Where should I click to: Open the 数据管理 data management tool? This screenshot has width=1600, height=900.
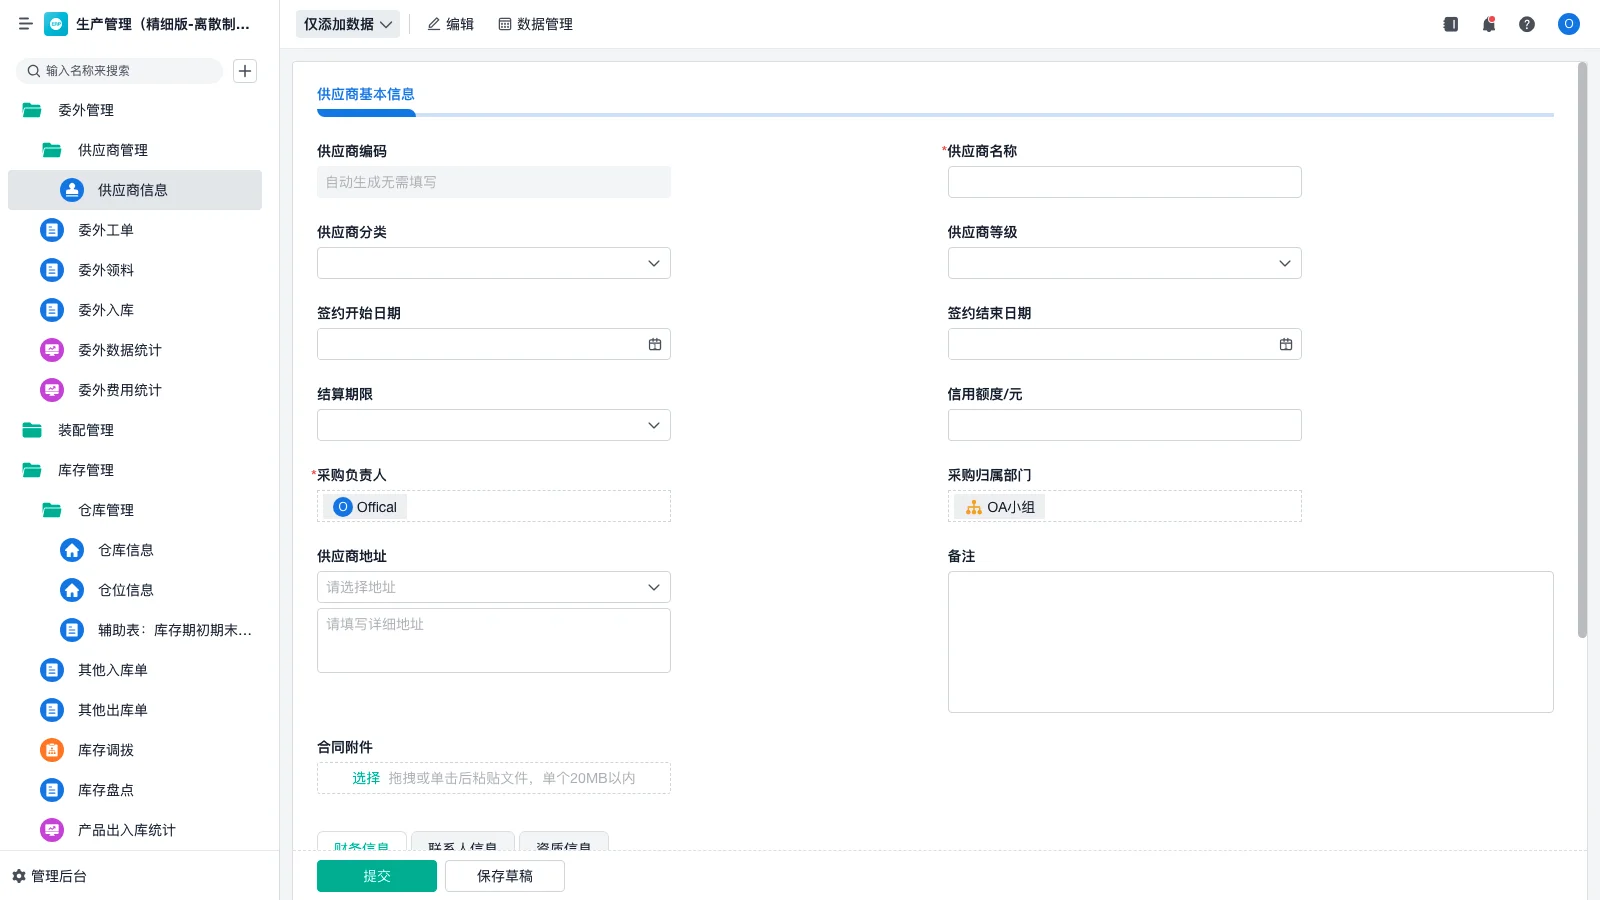pos(535,24)
